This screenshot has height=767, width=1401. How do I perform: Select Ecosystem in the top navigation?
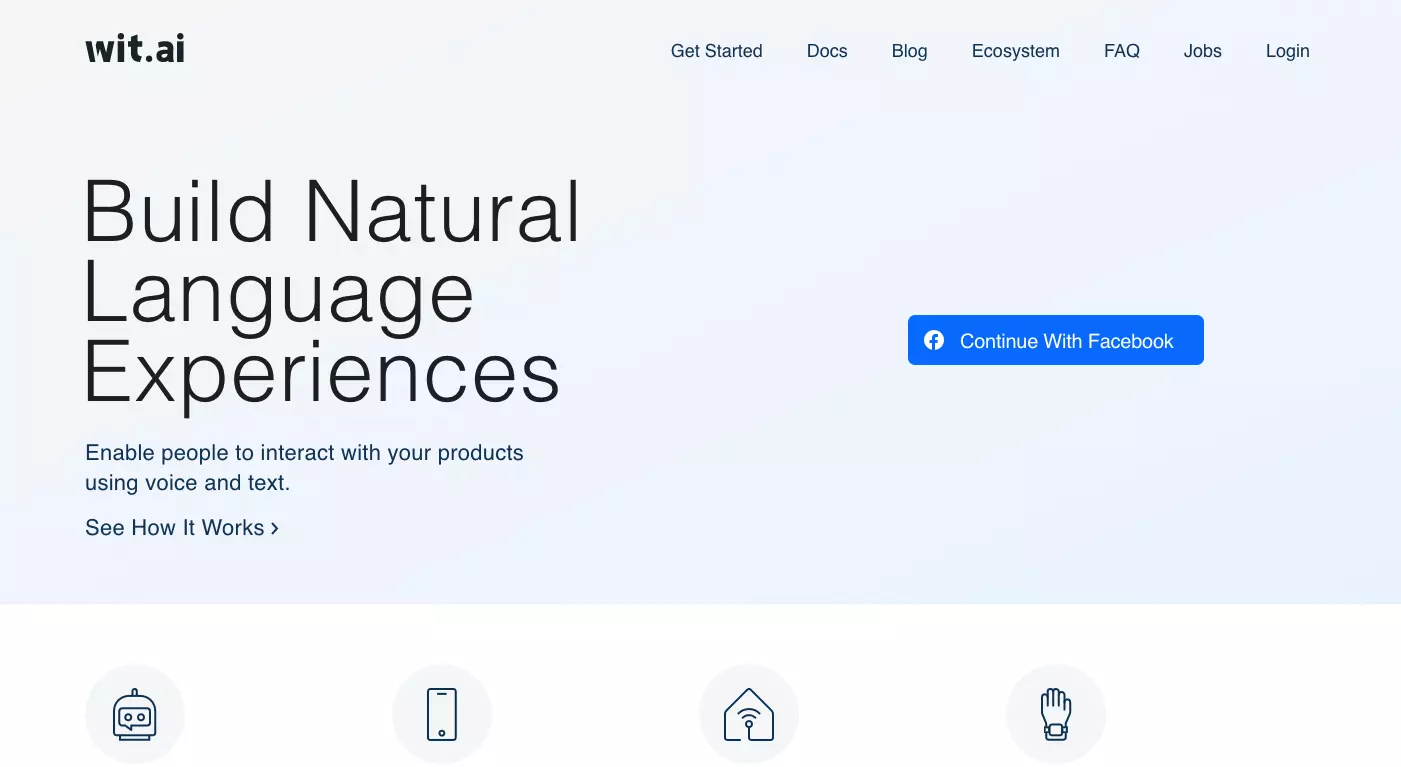[x=1015, y=51]
